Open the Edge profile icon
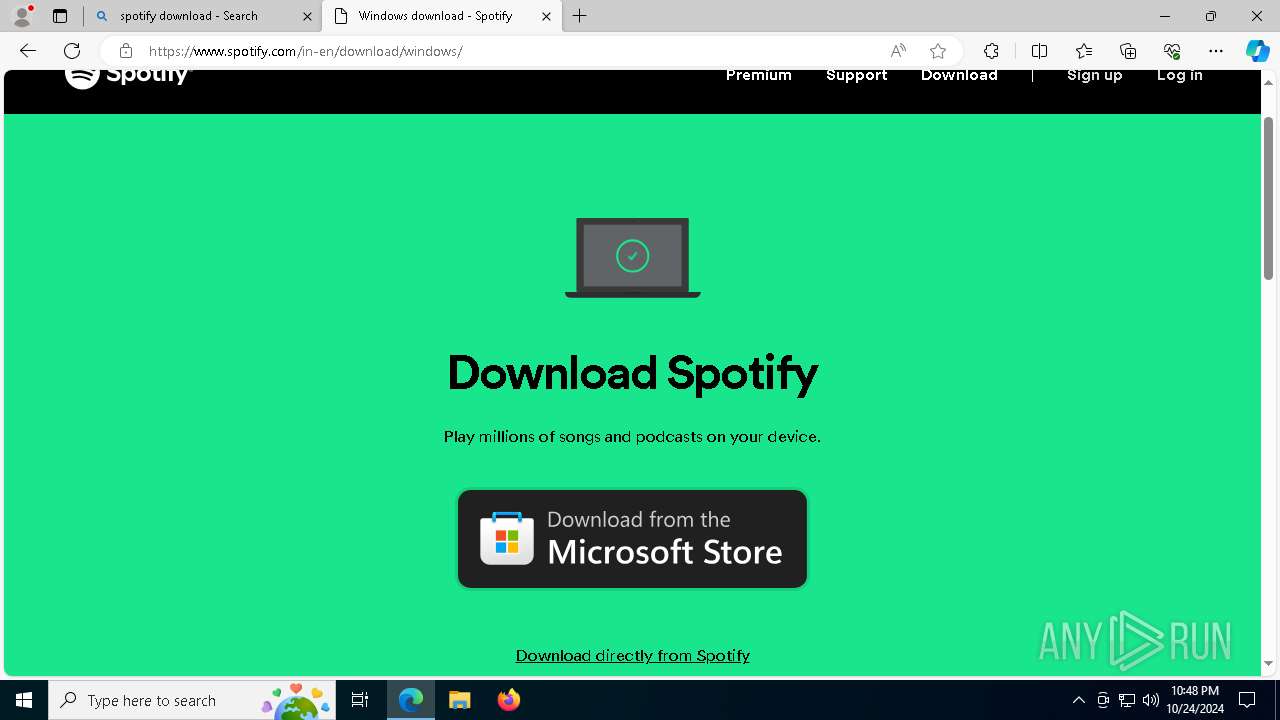1280x720 pixels. pyautogui.click(x=22, y=16)
